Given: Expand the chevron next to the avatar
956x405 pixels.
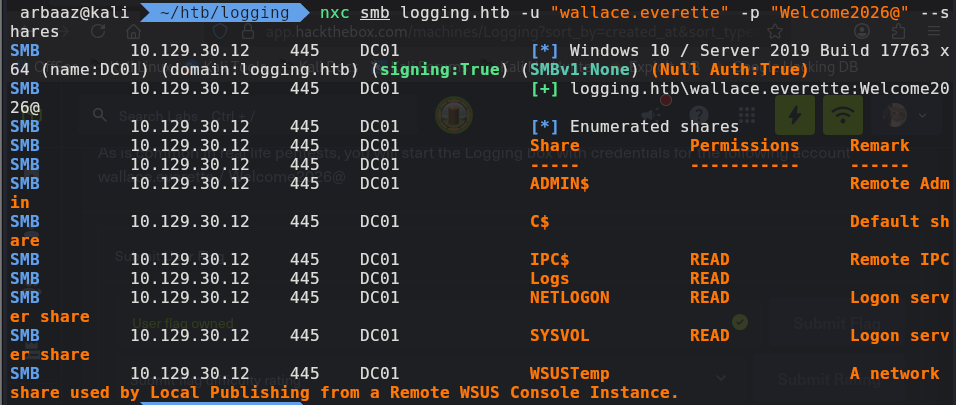Looking at the screenshot, I should coord(922,114).
